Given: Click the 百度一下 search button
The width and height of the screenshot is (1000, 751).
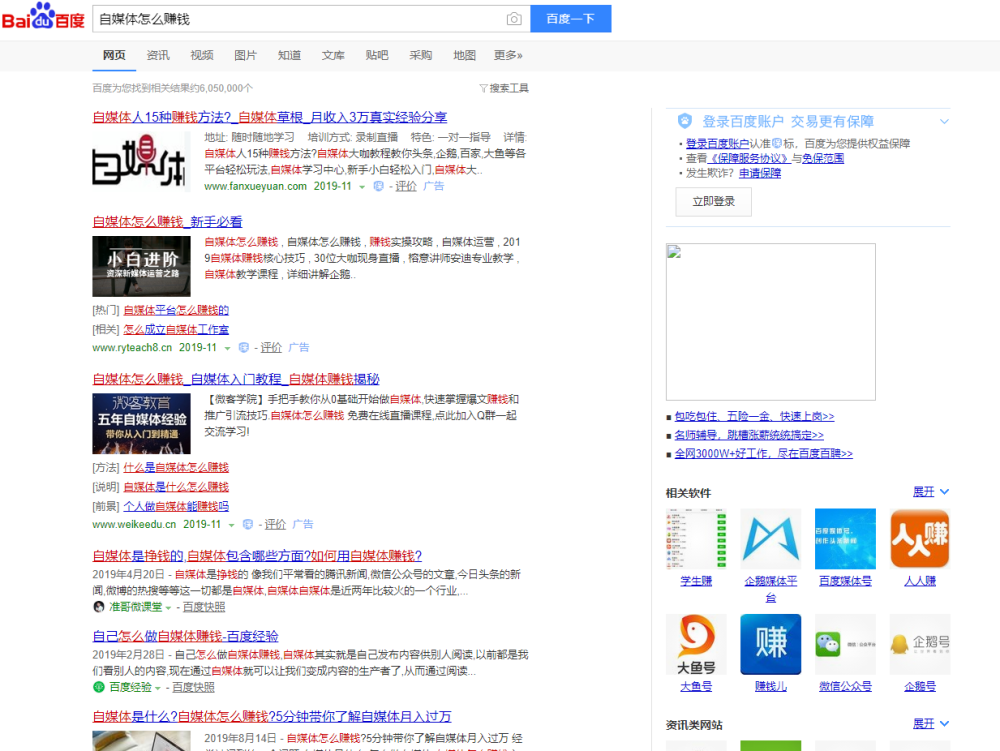Looking at the screenshot, I should tap(571, 18).
